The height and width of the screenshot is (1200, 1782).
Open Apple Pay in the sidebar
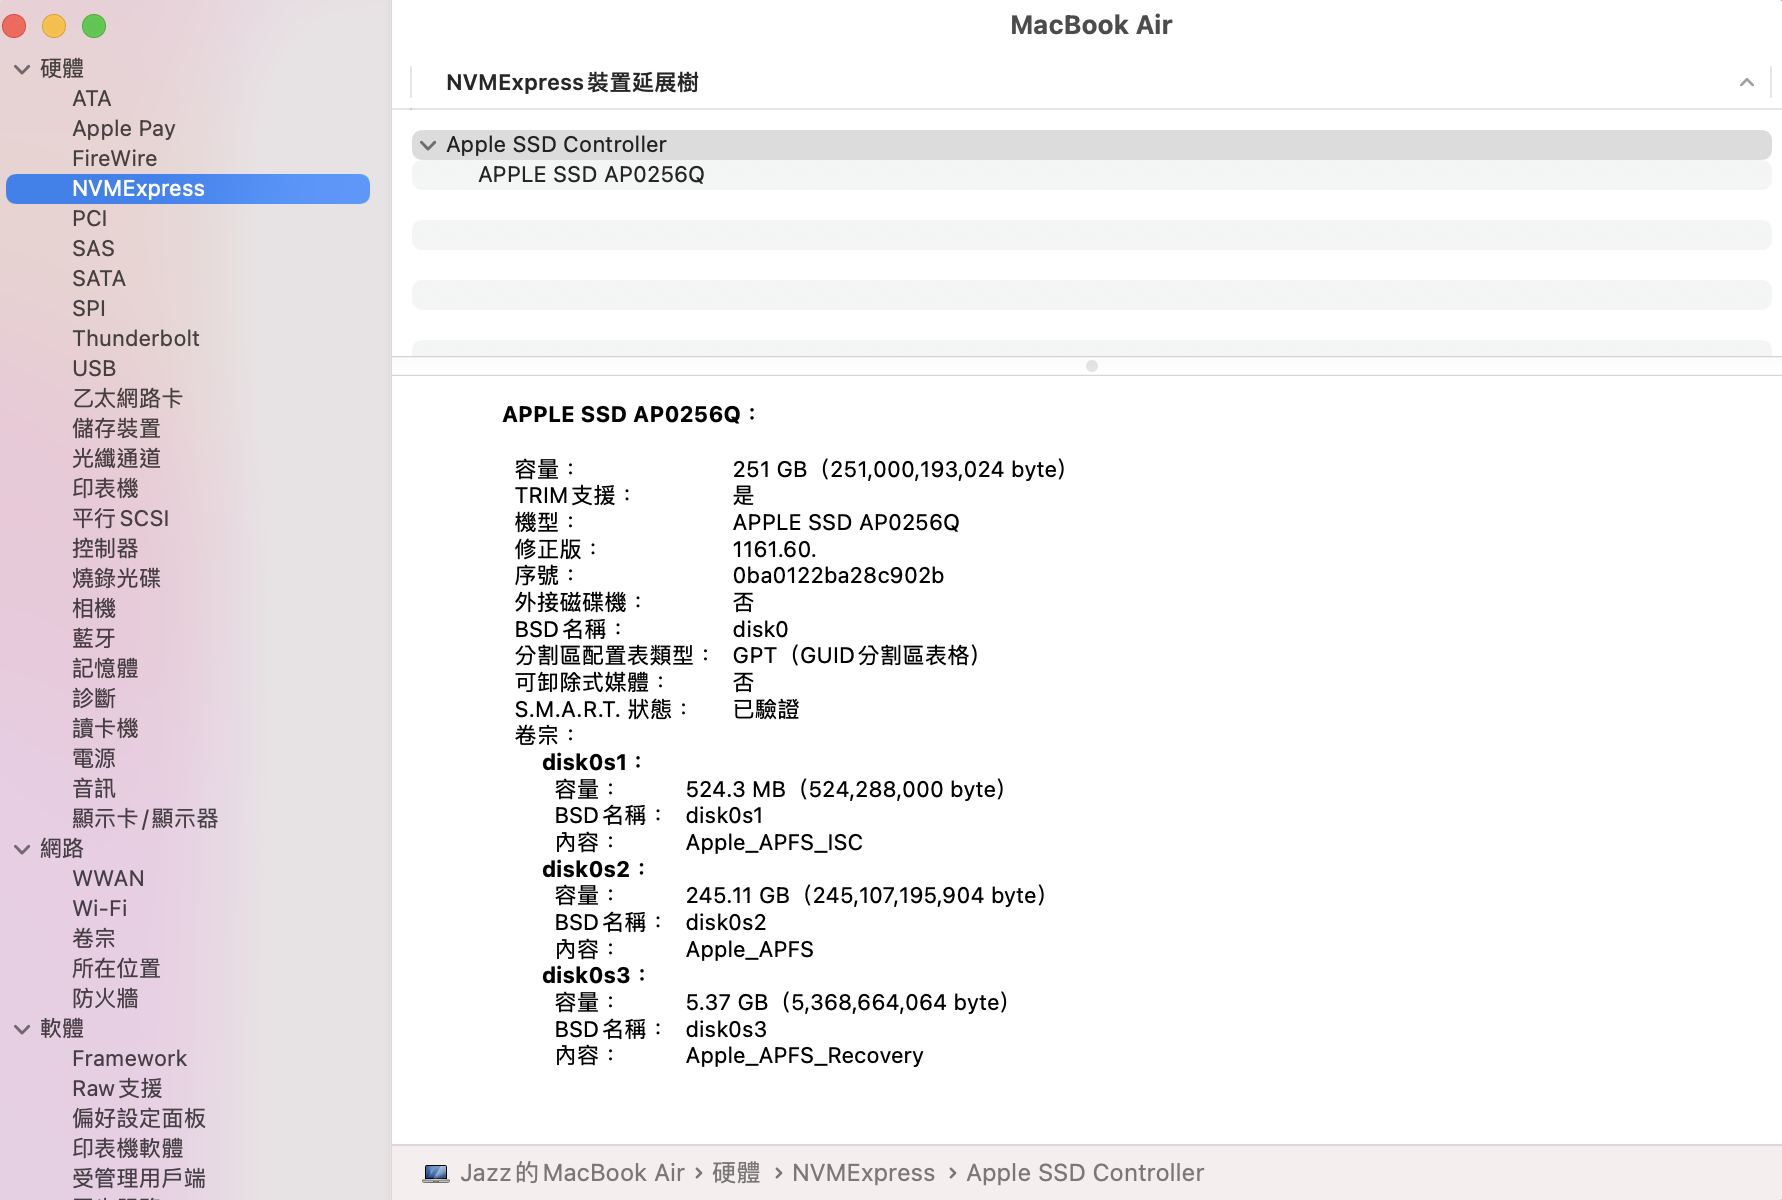pos(124,129)
